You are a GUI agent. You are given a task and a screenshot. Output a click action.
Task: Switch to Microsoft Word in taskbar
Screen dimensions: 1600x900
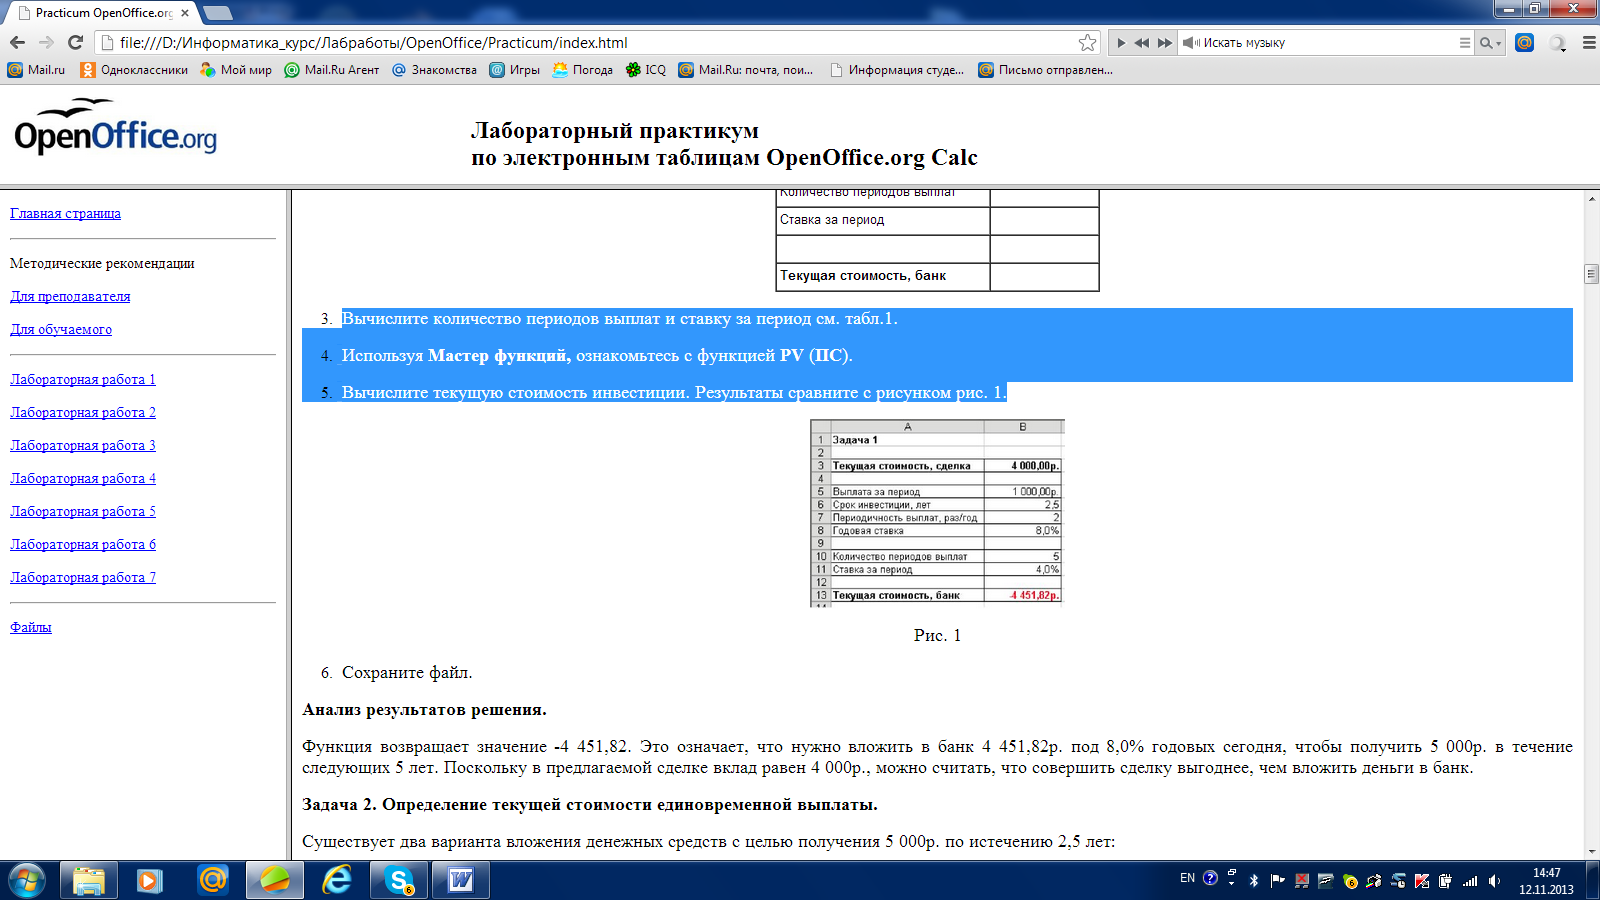click(461, 880)
